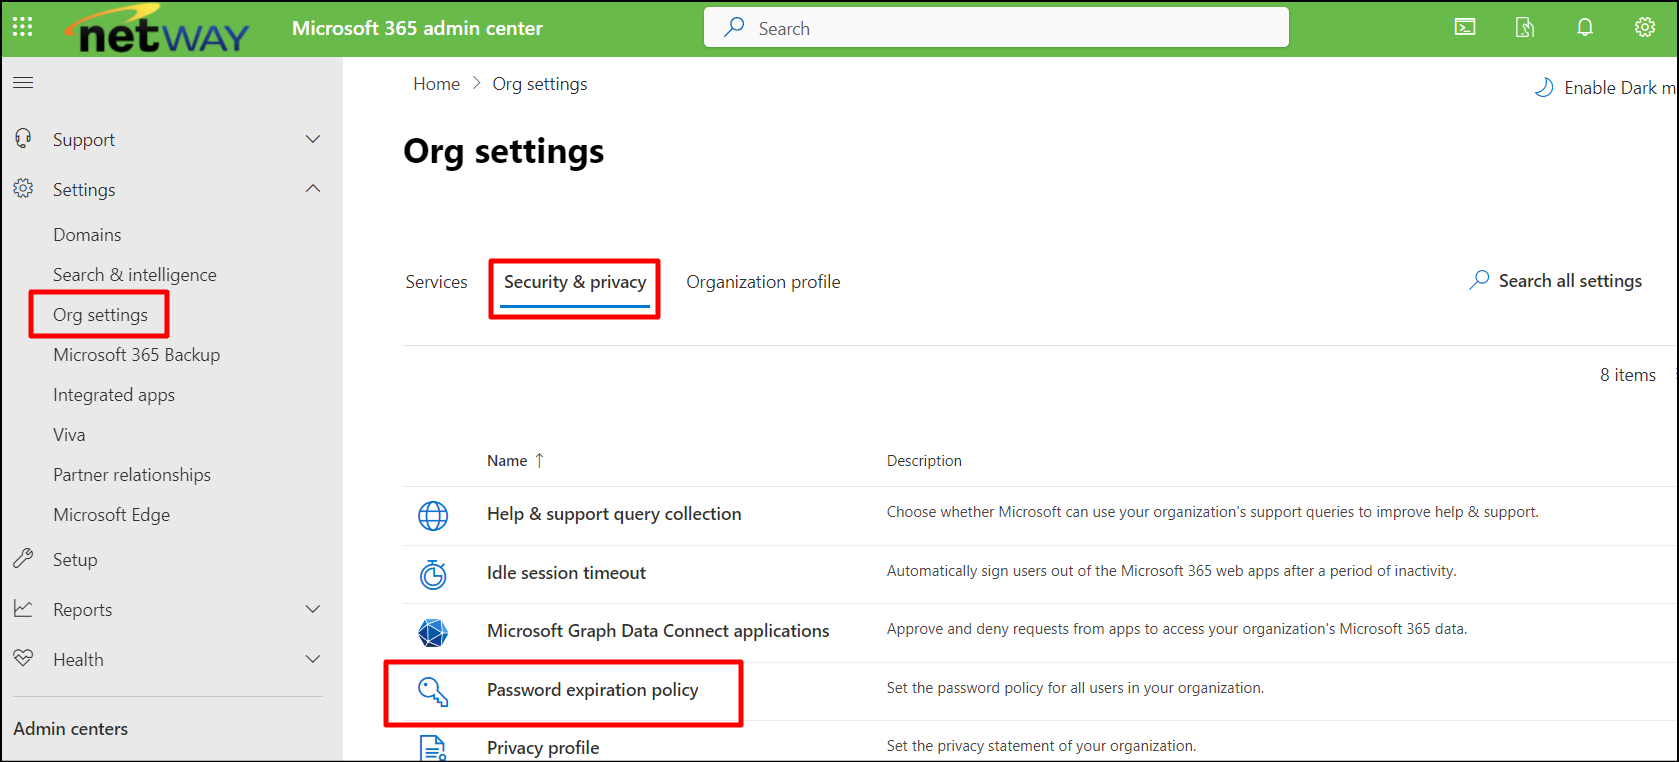Open the app launcher waffle icon

tap(23, 27)
